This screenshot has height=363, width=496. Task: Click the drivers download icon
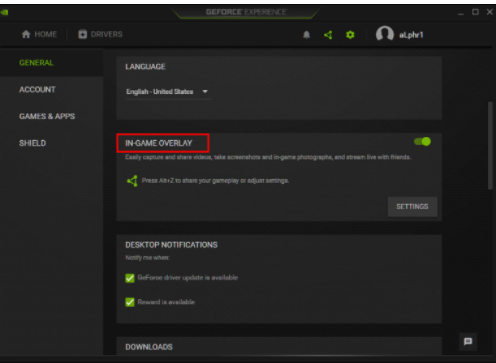click(x=83, y=34)
